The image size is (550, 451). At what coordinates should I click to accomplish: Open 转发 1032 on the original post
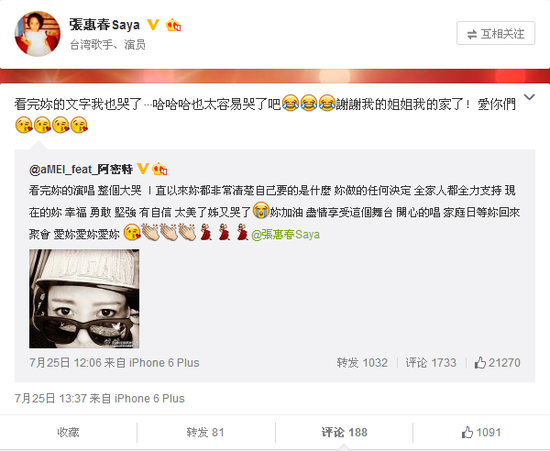pyautogui.click(x=362, y=363)
